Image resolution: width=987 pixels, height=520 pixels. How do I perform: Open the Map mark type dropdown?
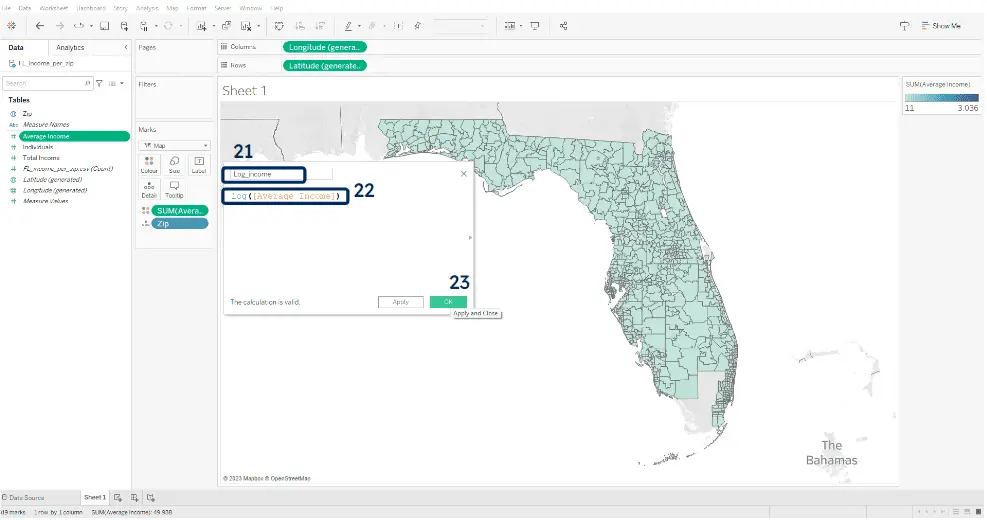point(174,145)
